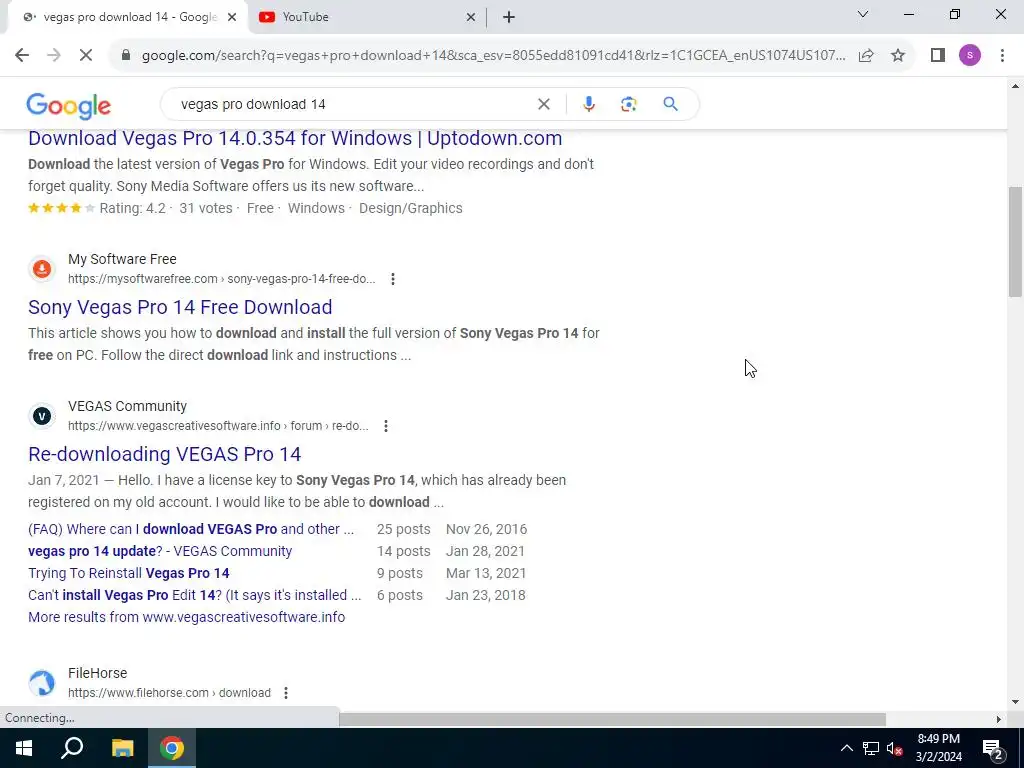Open Can't install Vegas Pro Edit 14 thread
Viewport: 1024px width, 768px height.
tap(195, 596)
